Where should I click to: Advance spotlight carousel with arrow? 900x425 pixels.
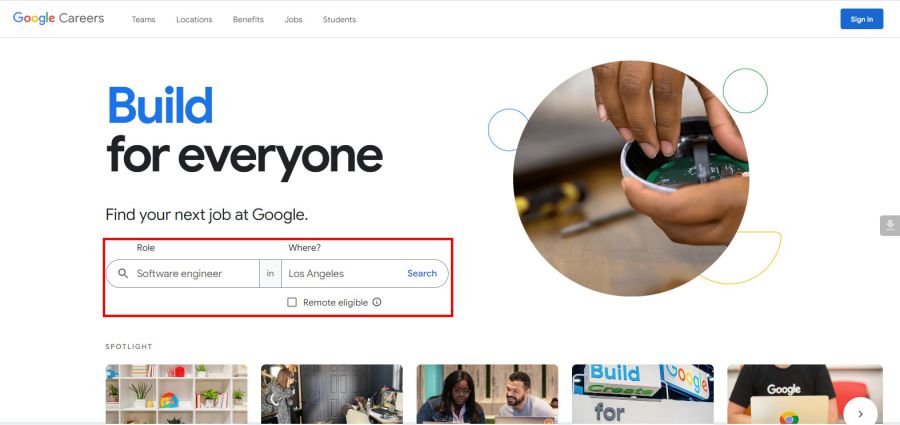coord(860,413)
